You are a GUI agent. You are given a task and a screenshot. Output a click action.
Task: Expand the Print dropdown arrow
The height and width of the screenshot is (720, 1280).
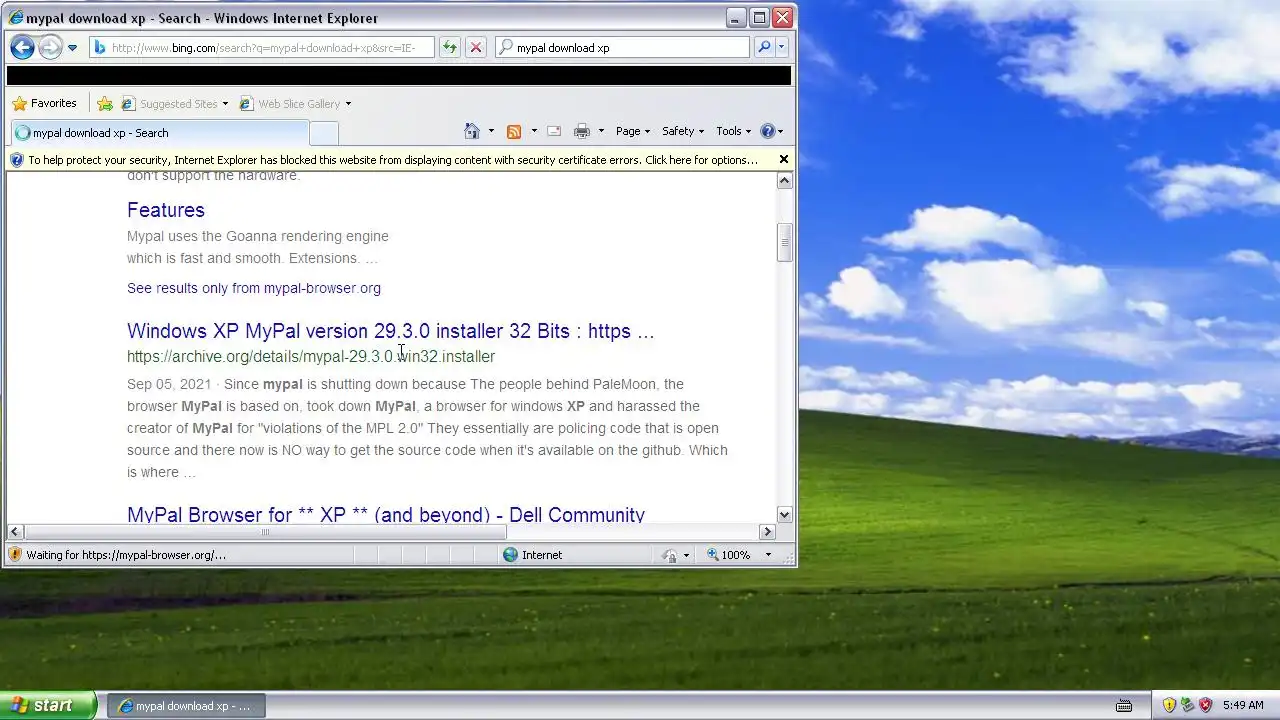pos(601,131)
